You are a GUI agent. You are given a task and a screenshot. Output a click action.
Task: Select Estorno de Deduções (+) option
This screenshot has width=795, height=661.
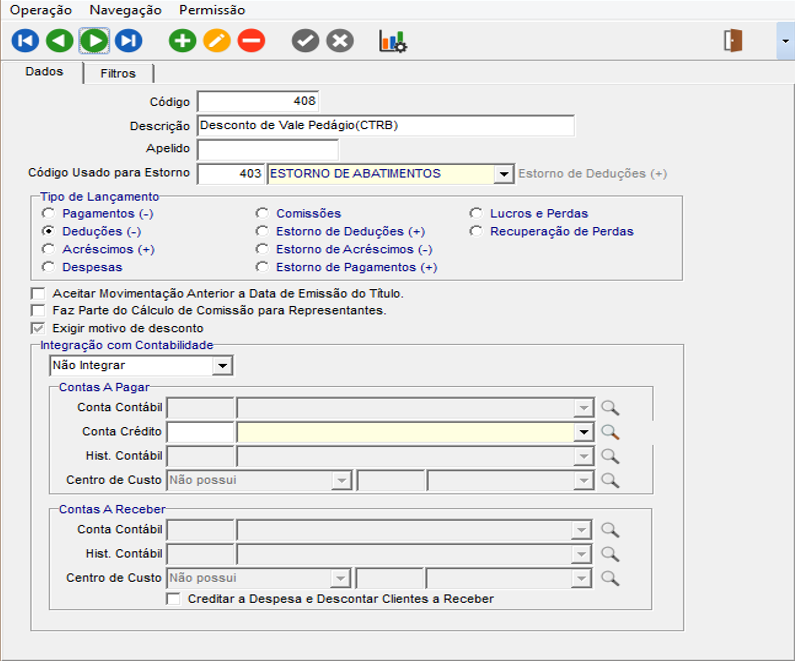[x=262, y=232]
